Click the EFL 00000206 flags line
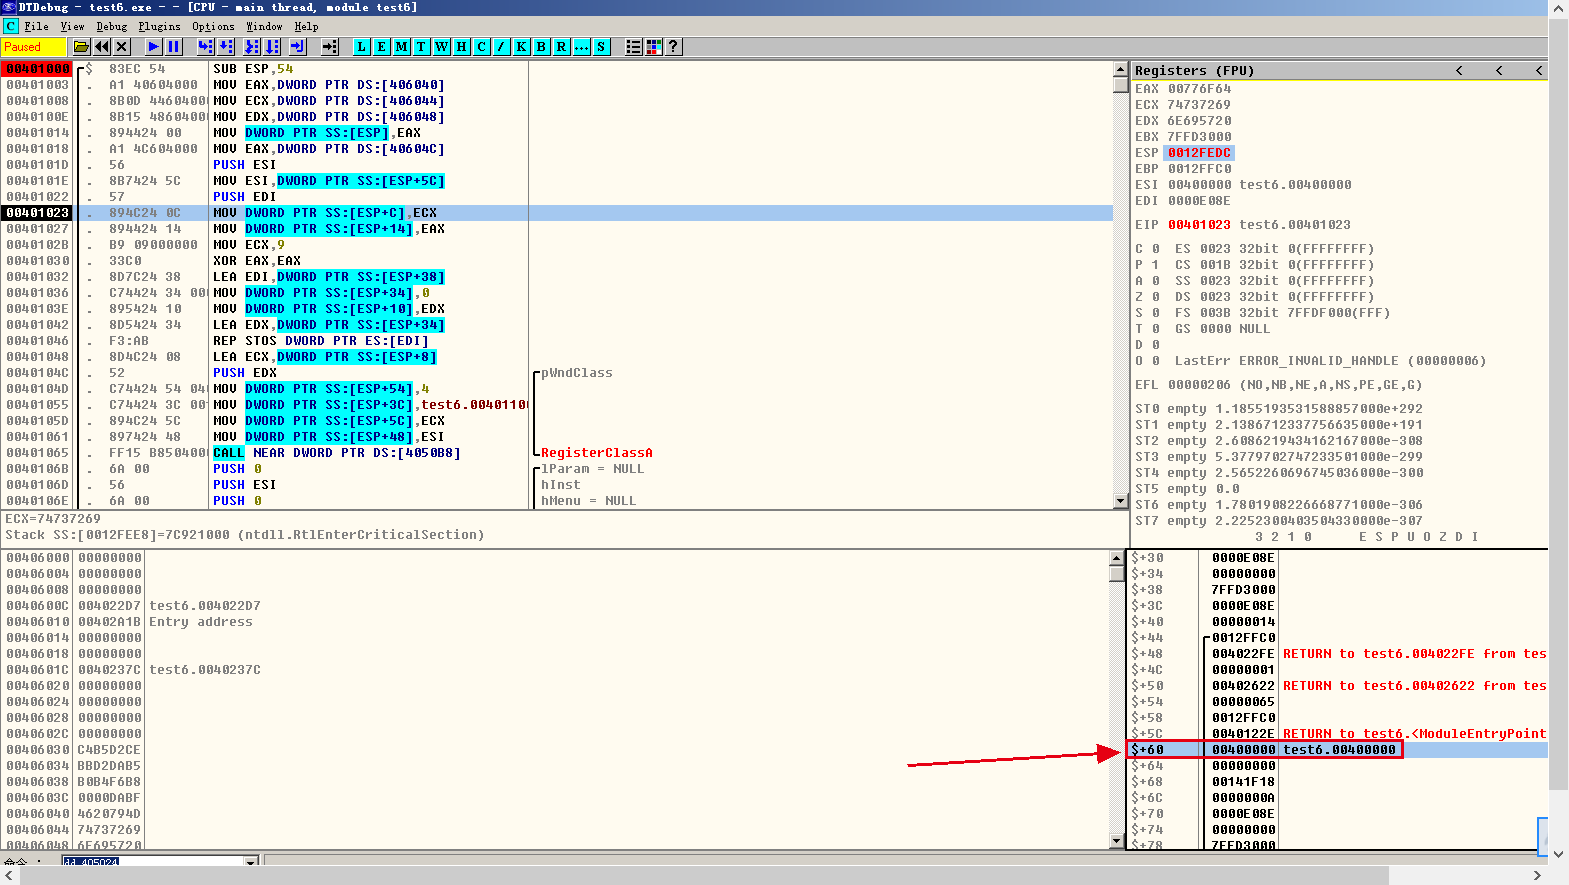Image resolution: width=1569 pixels, height=885 pixels. [1278, 385]
